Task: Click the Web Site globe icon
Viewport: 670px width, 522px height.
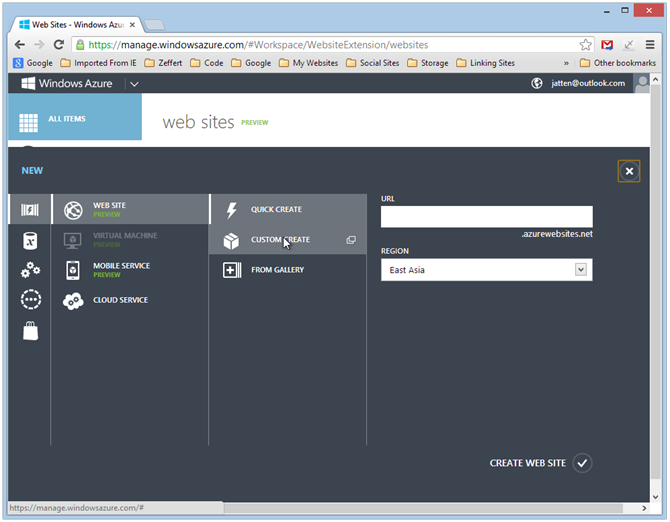Action: (x=73, y=210)
